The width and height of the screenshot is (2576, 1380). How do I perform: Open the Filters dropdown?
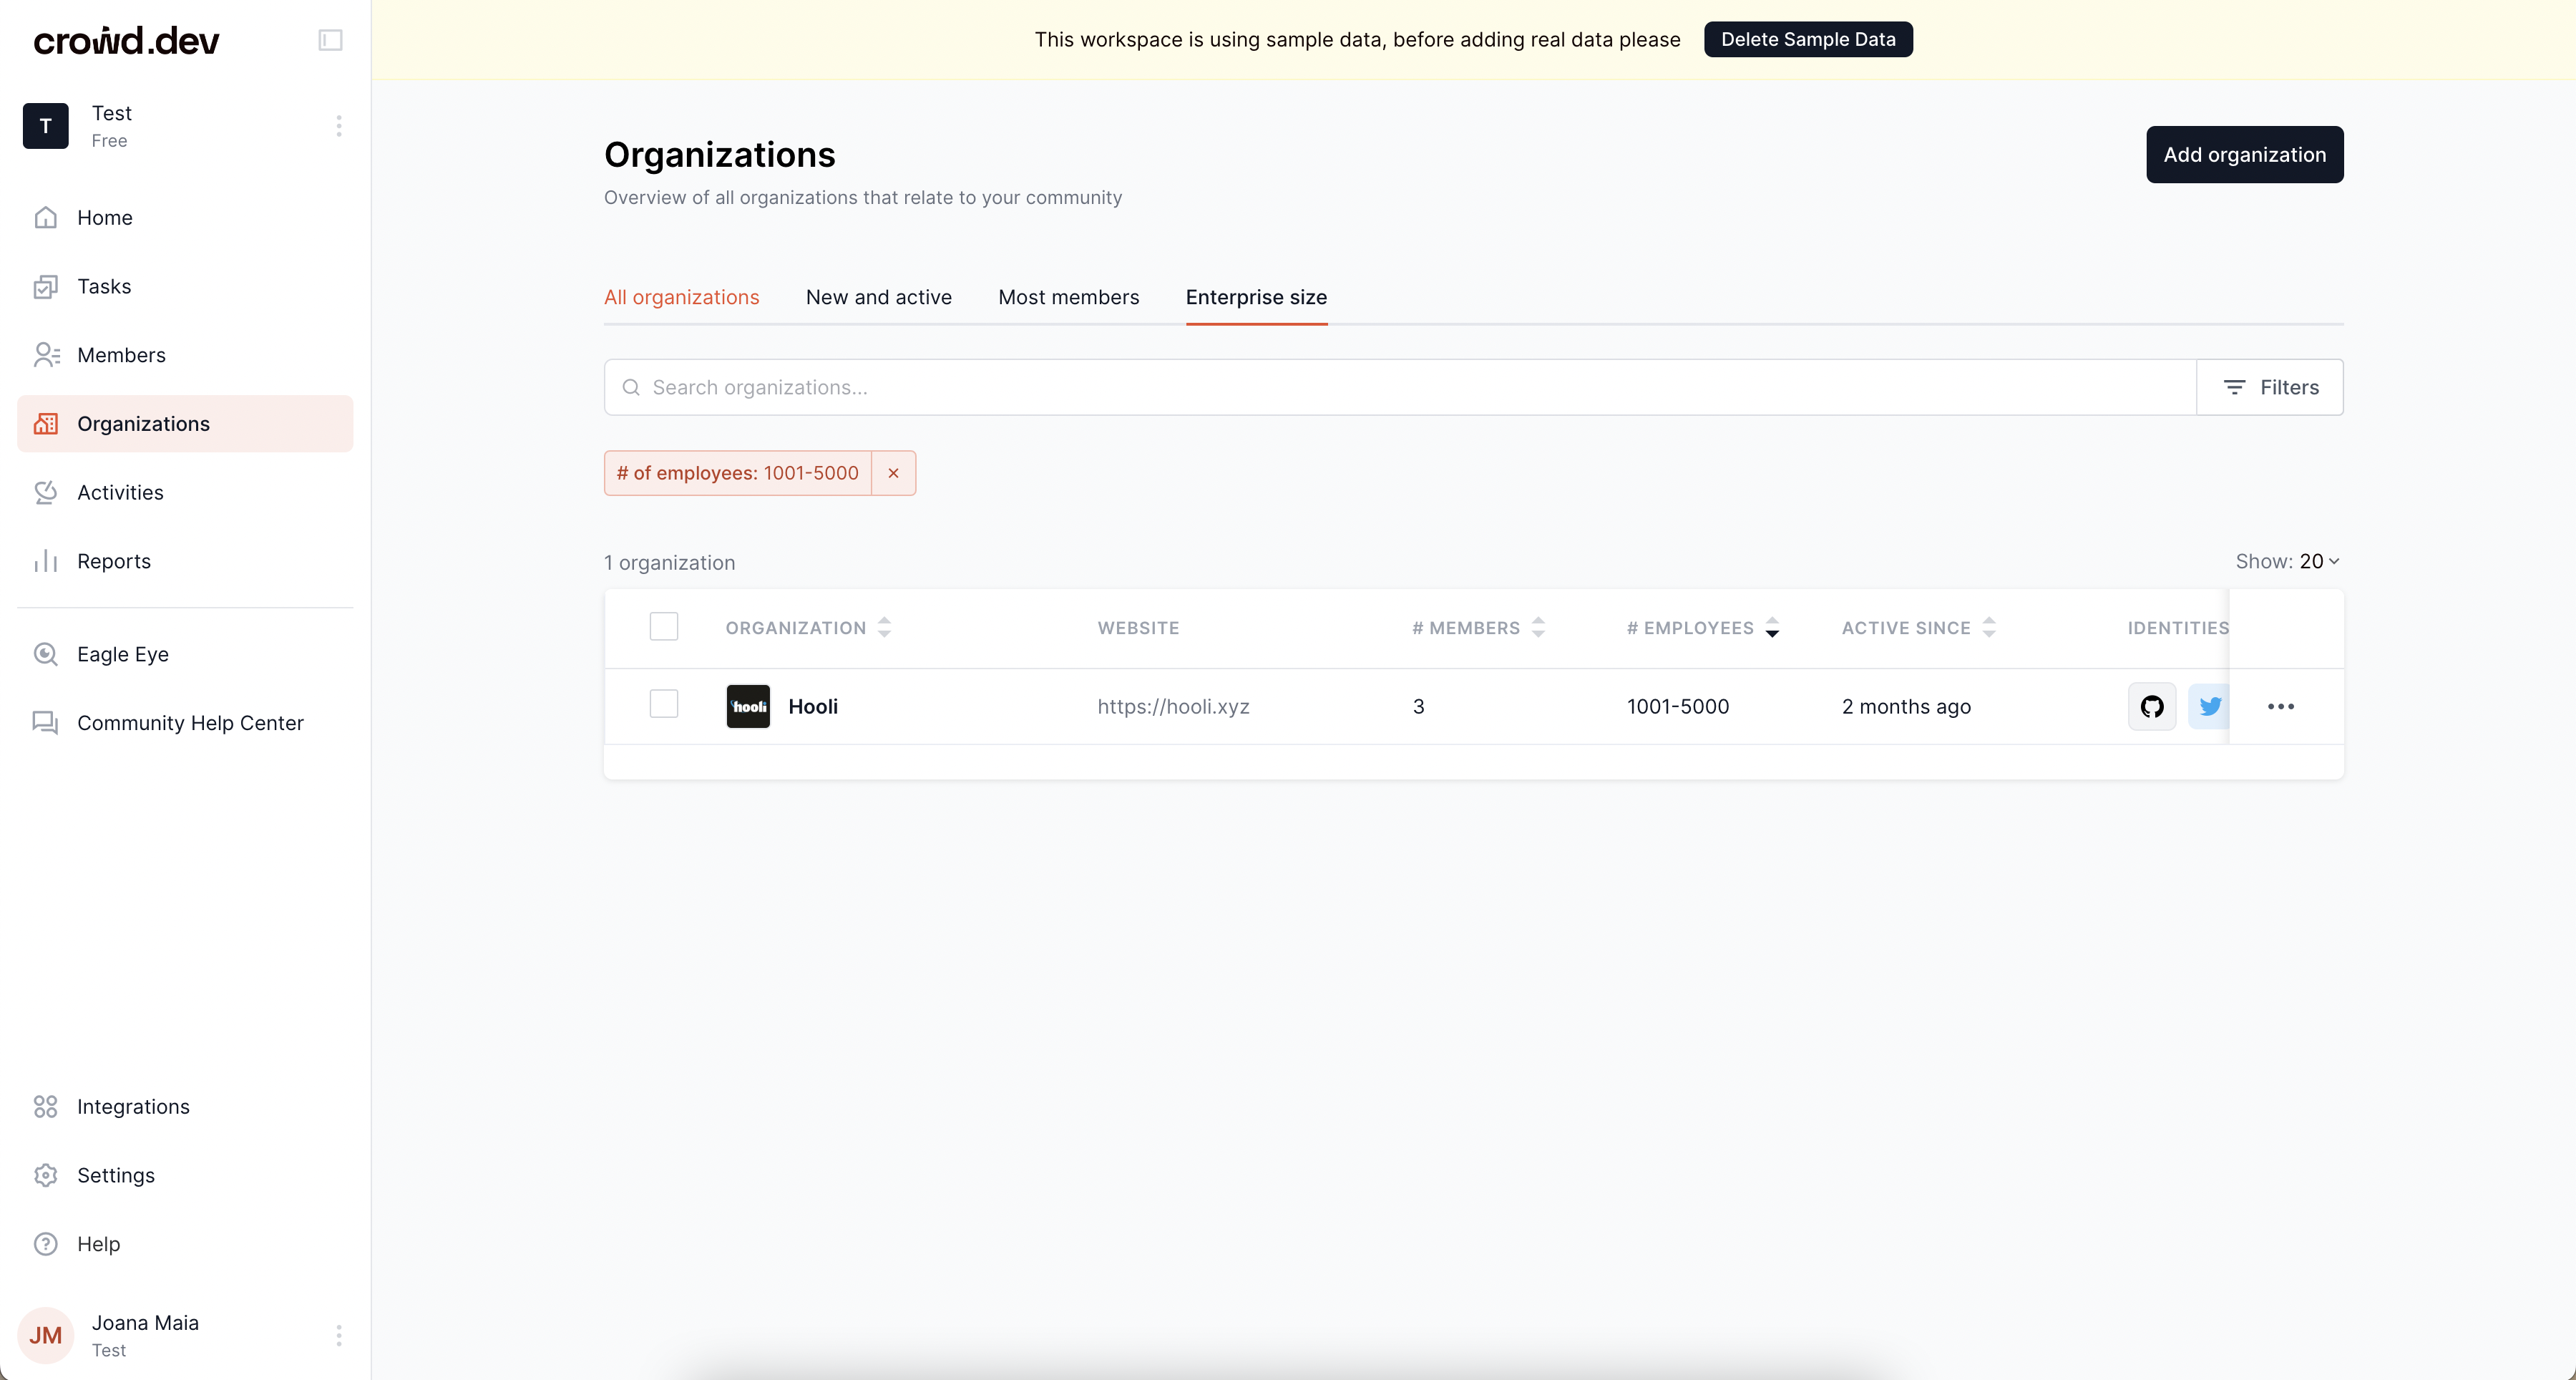[x=2269, y=387]
